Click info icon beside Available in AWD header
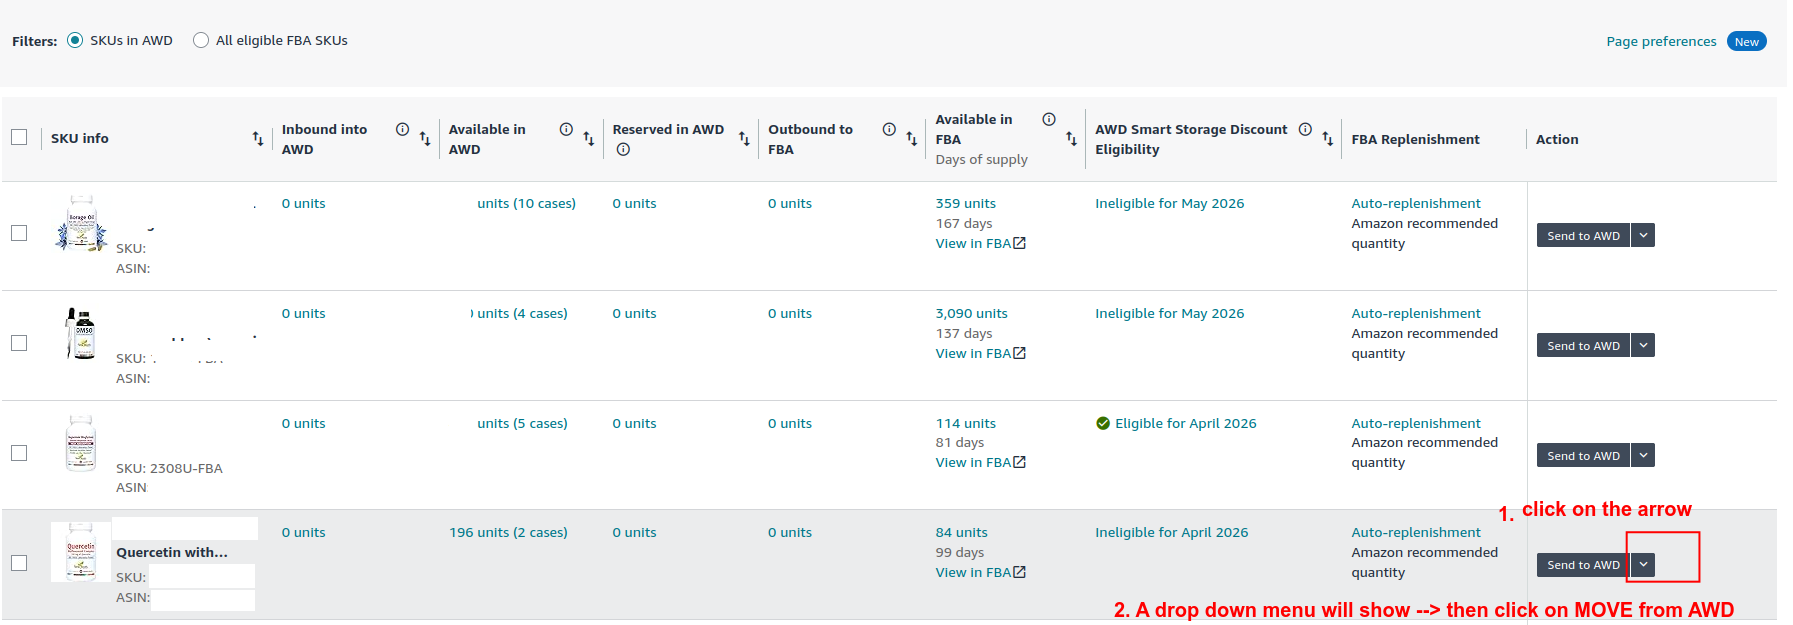 tap(566, 130)
